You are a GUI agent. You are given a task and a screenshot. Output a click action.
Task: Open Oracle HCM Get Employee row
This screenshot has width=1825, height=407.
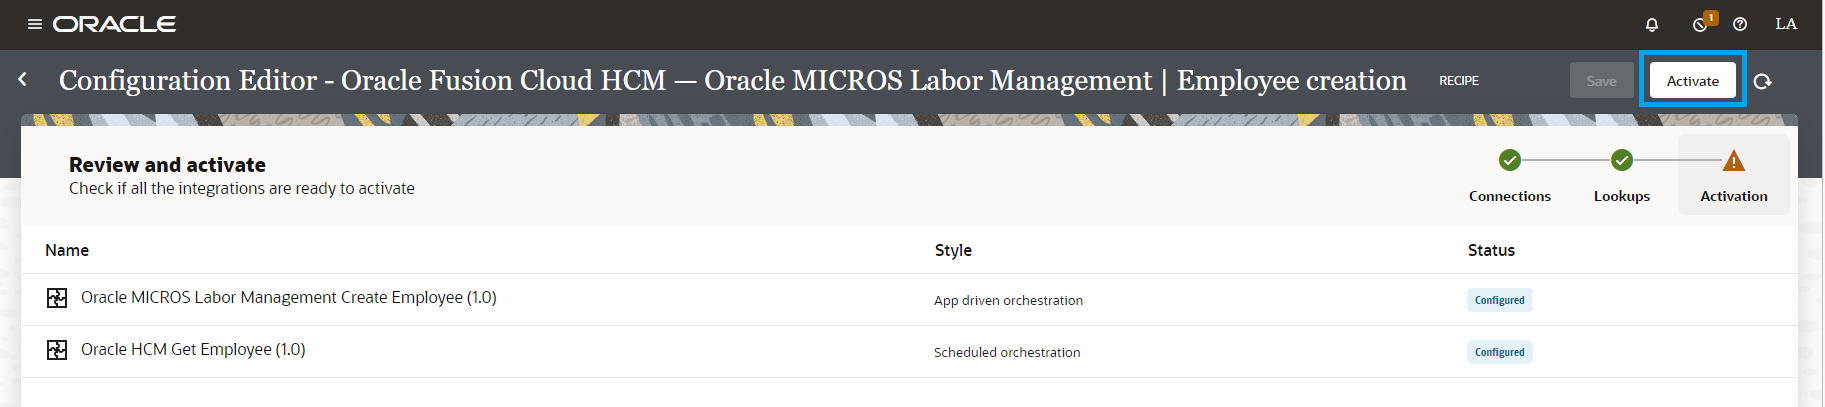tap(193, 350)
